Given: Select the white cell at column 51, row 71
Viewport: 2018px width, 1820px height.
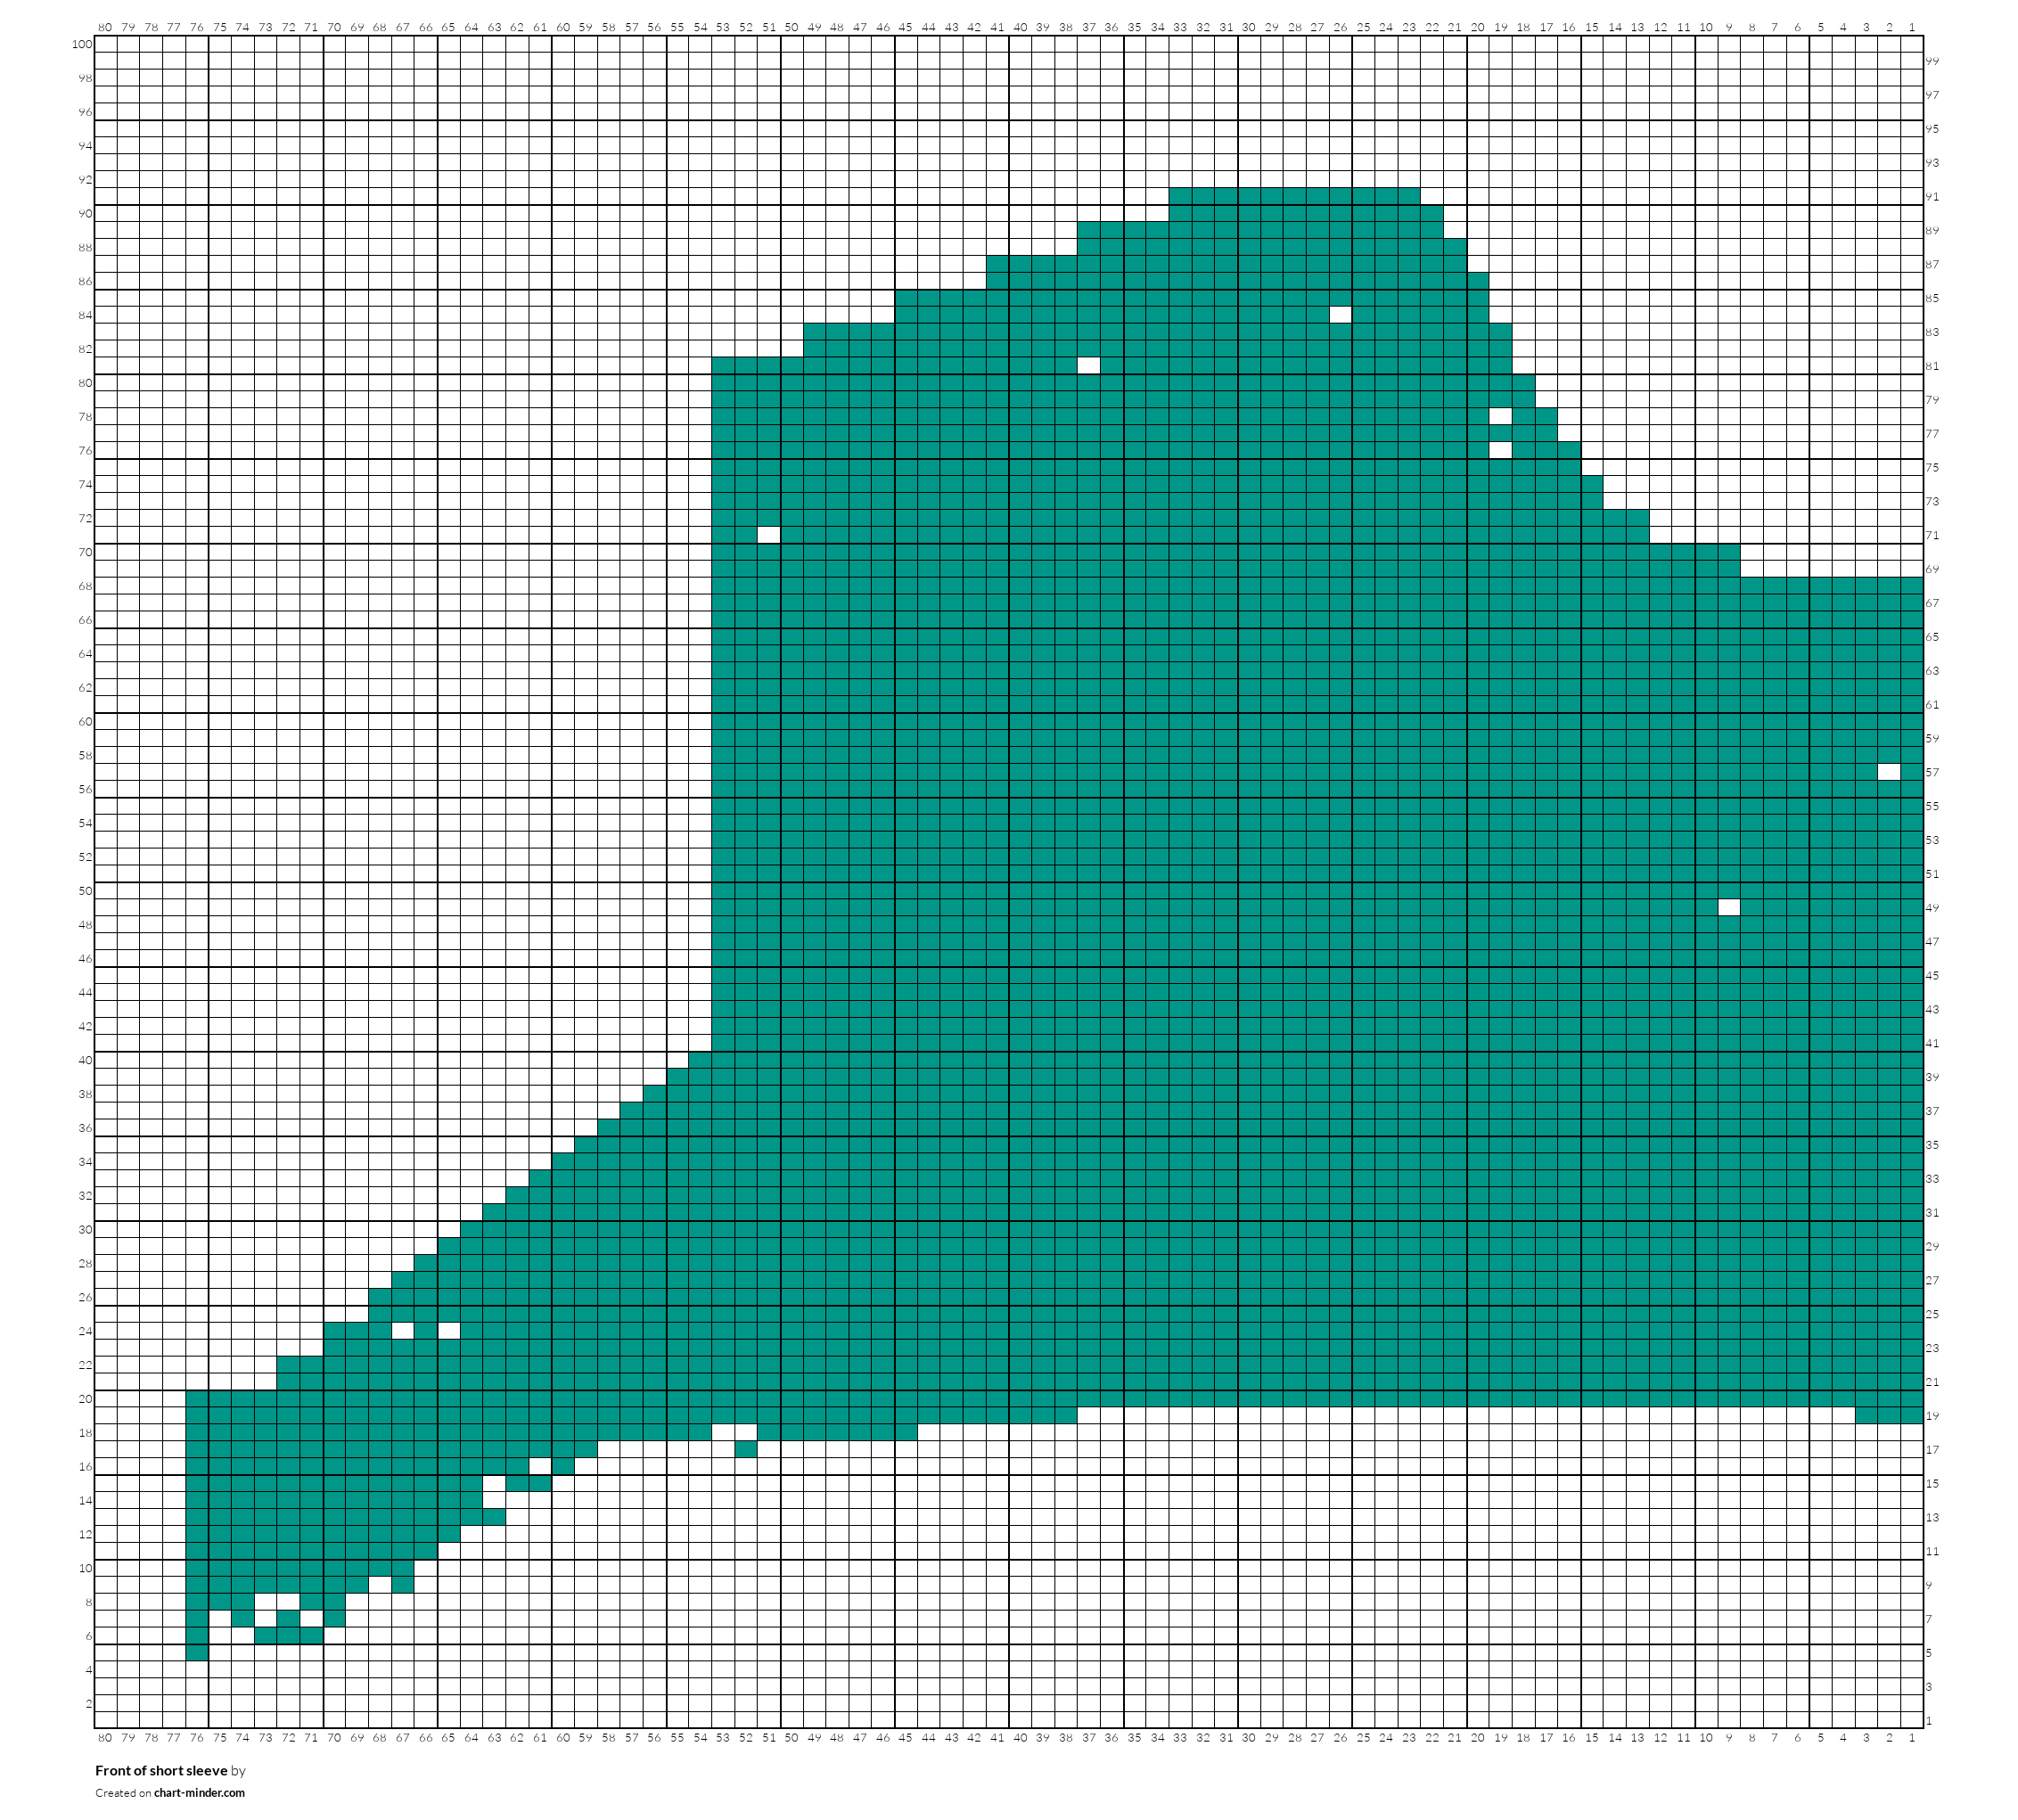Looking at the screenshot, I should tap(769, 535).
